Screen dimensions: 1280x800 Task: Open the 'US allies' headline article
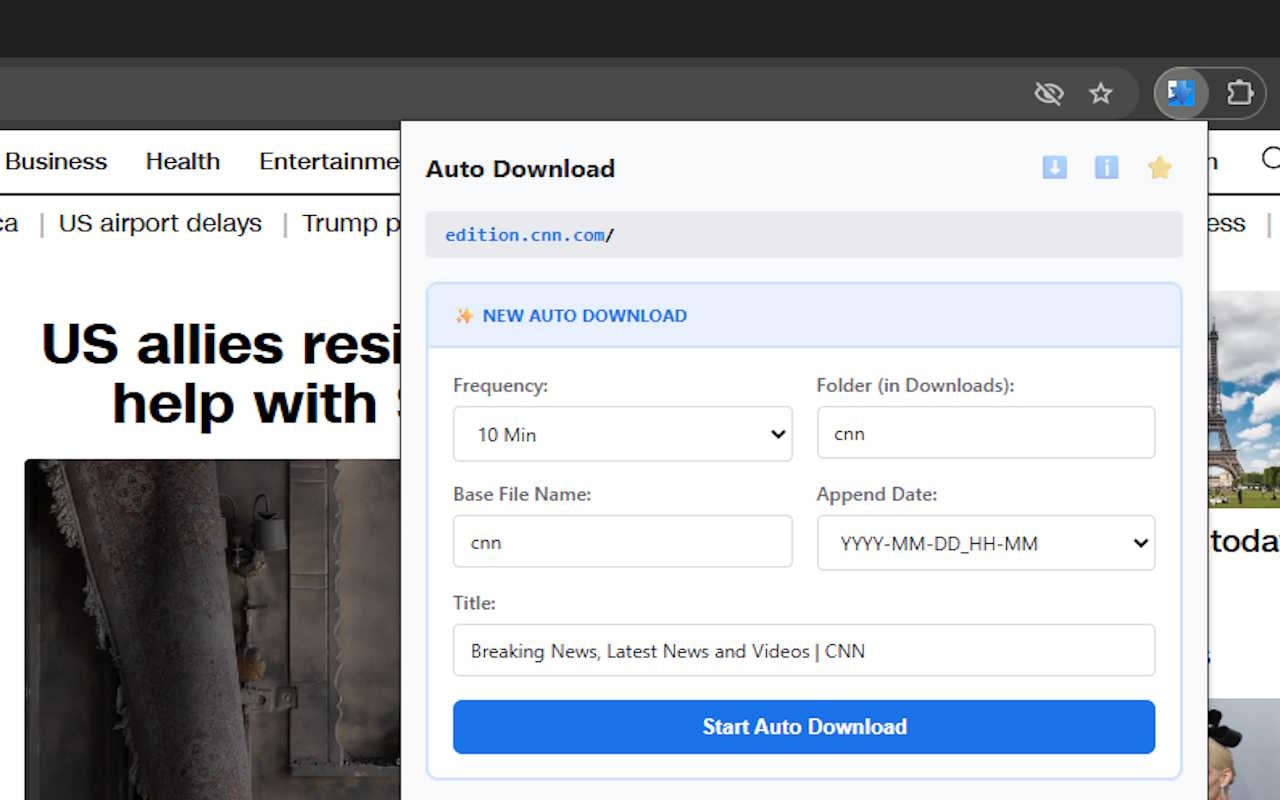coord(220,374)
